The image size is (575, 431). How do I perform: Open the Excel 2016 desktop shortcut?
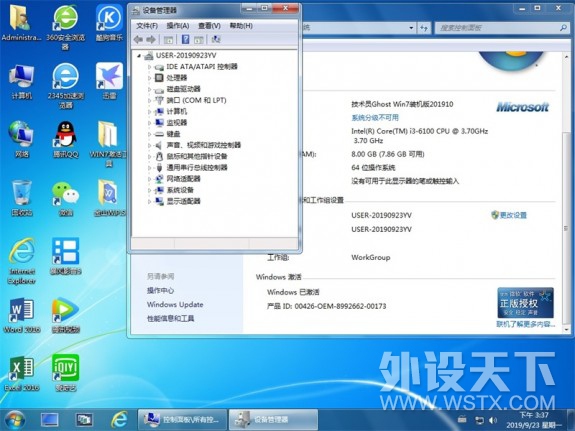coord(22,373)
